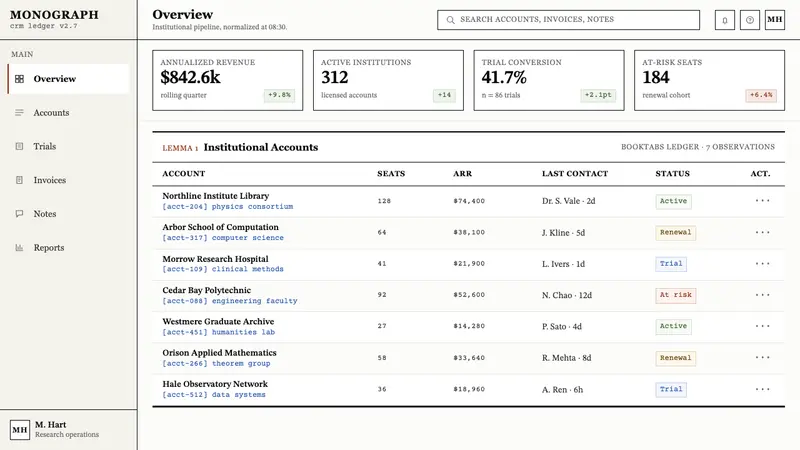The width and height of the screenshot is (800, 450).
Task: Open the notifications bell icon
Action: [x=724, y=20]
